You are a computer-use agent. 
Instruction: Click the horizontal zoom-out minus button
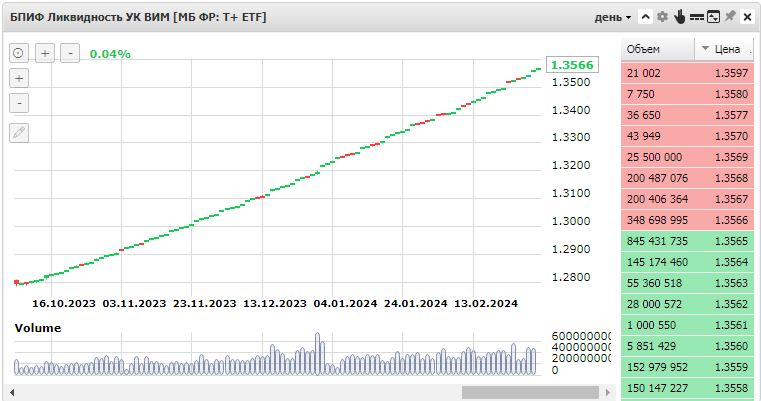(70, 53)
